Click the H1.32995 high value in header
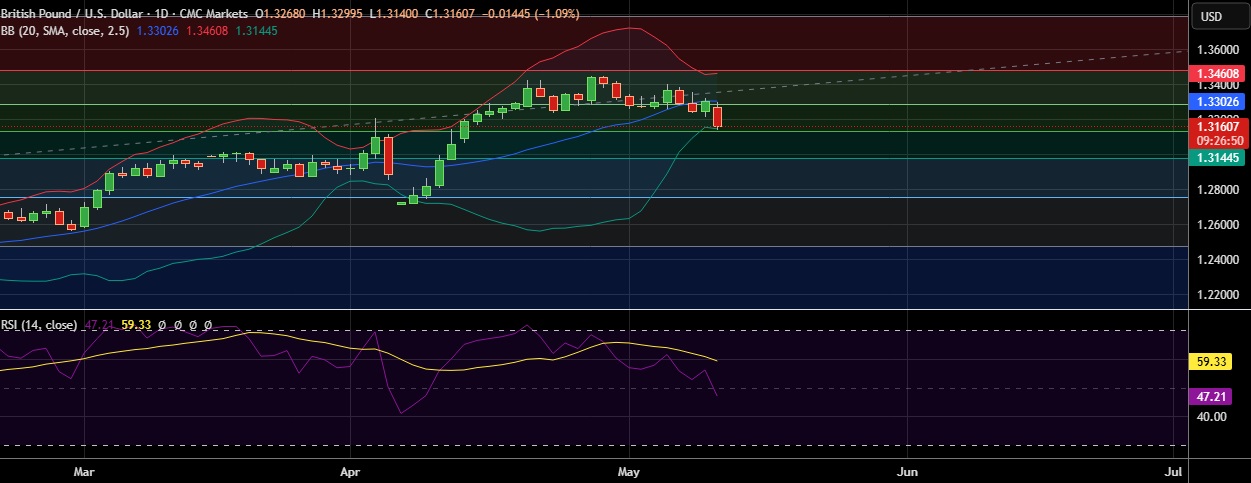 tap(340, 14)
